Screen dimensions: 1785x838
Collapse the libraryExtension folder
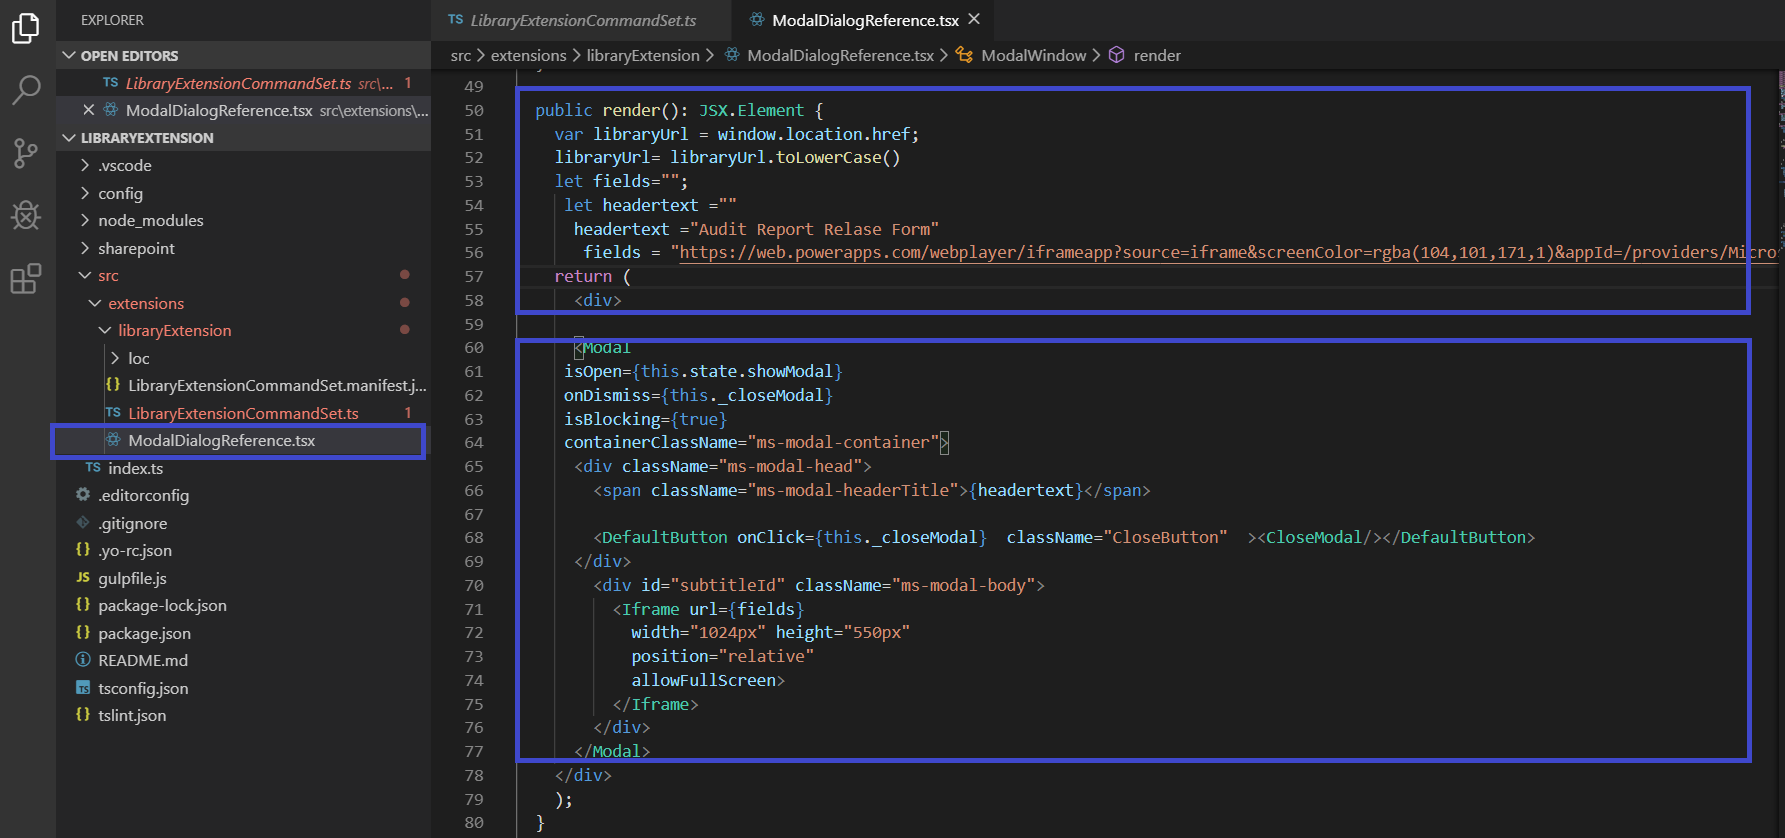(x=105, y=330)
